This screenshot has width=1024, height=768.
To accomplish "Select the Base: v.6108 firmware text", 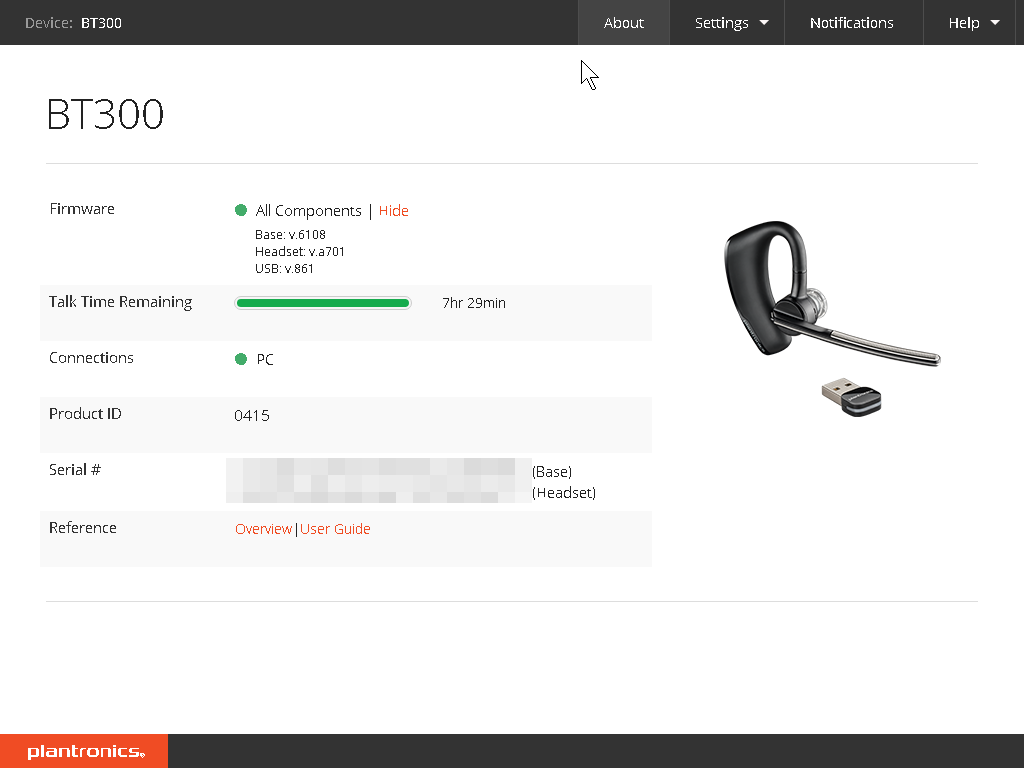I will point(290,234).
